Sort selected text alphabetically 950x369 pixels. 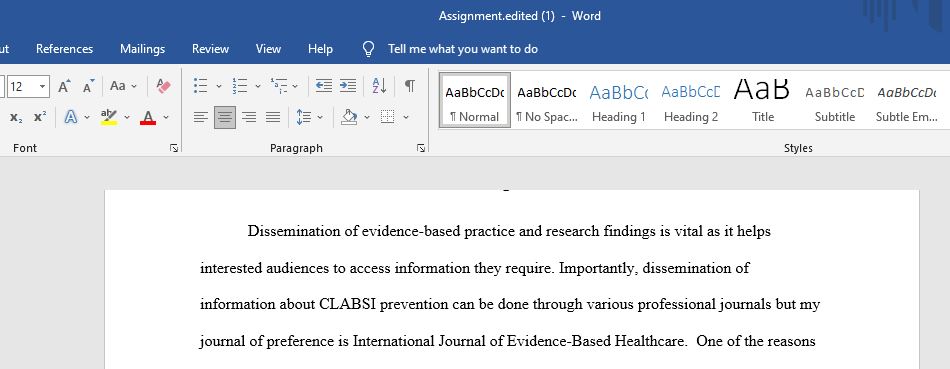[380, 86]
